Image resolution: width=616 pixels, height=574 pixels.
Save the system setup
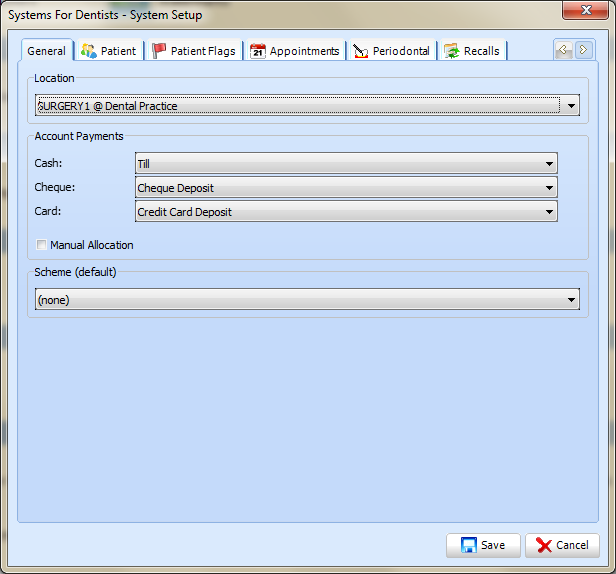tap(483, 545)
